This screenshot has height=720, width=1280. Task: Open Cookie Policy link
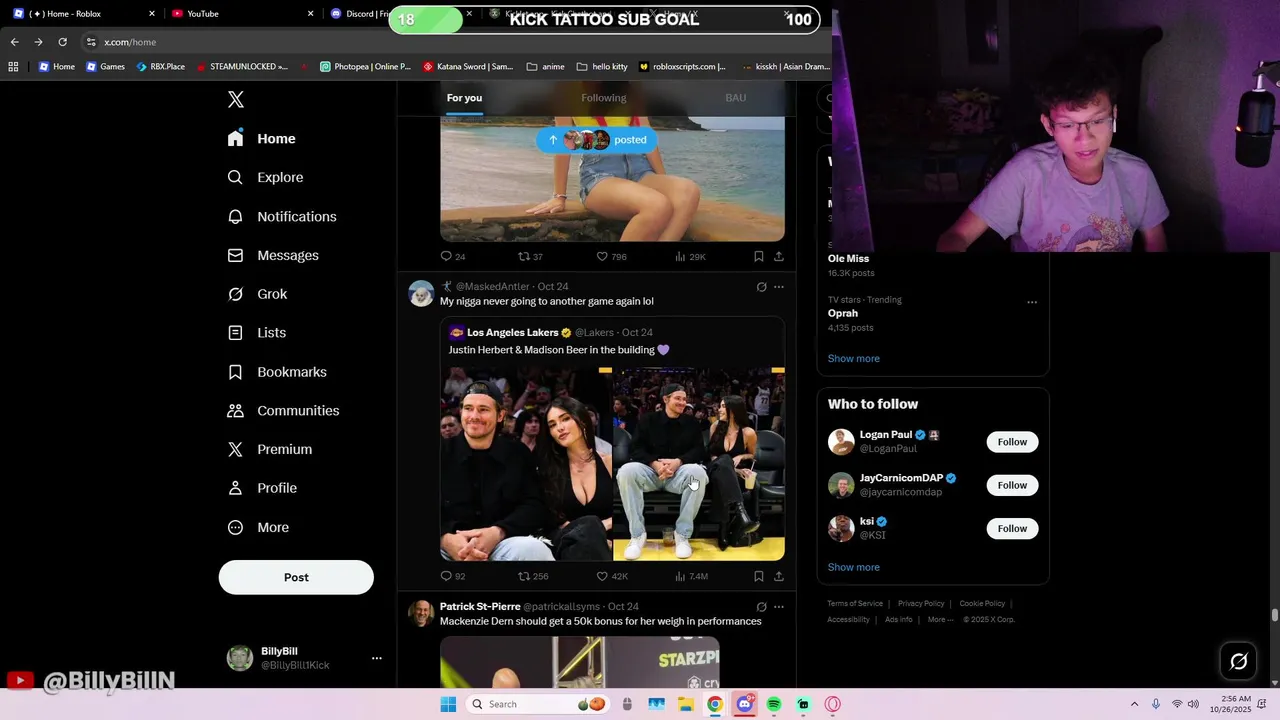(x=982, y=604)
